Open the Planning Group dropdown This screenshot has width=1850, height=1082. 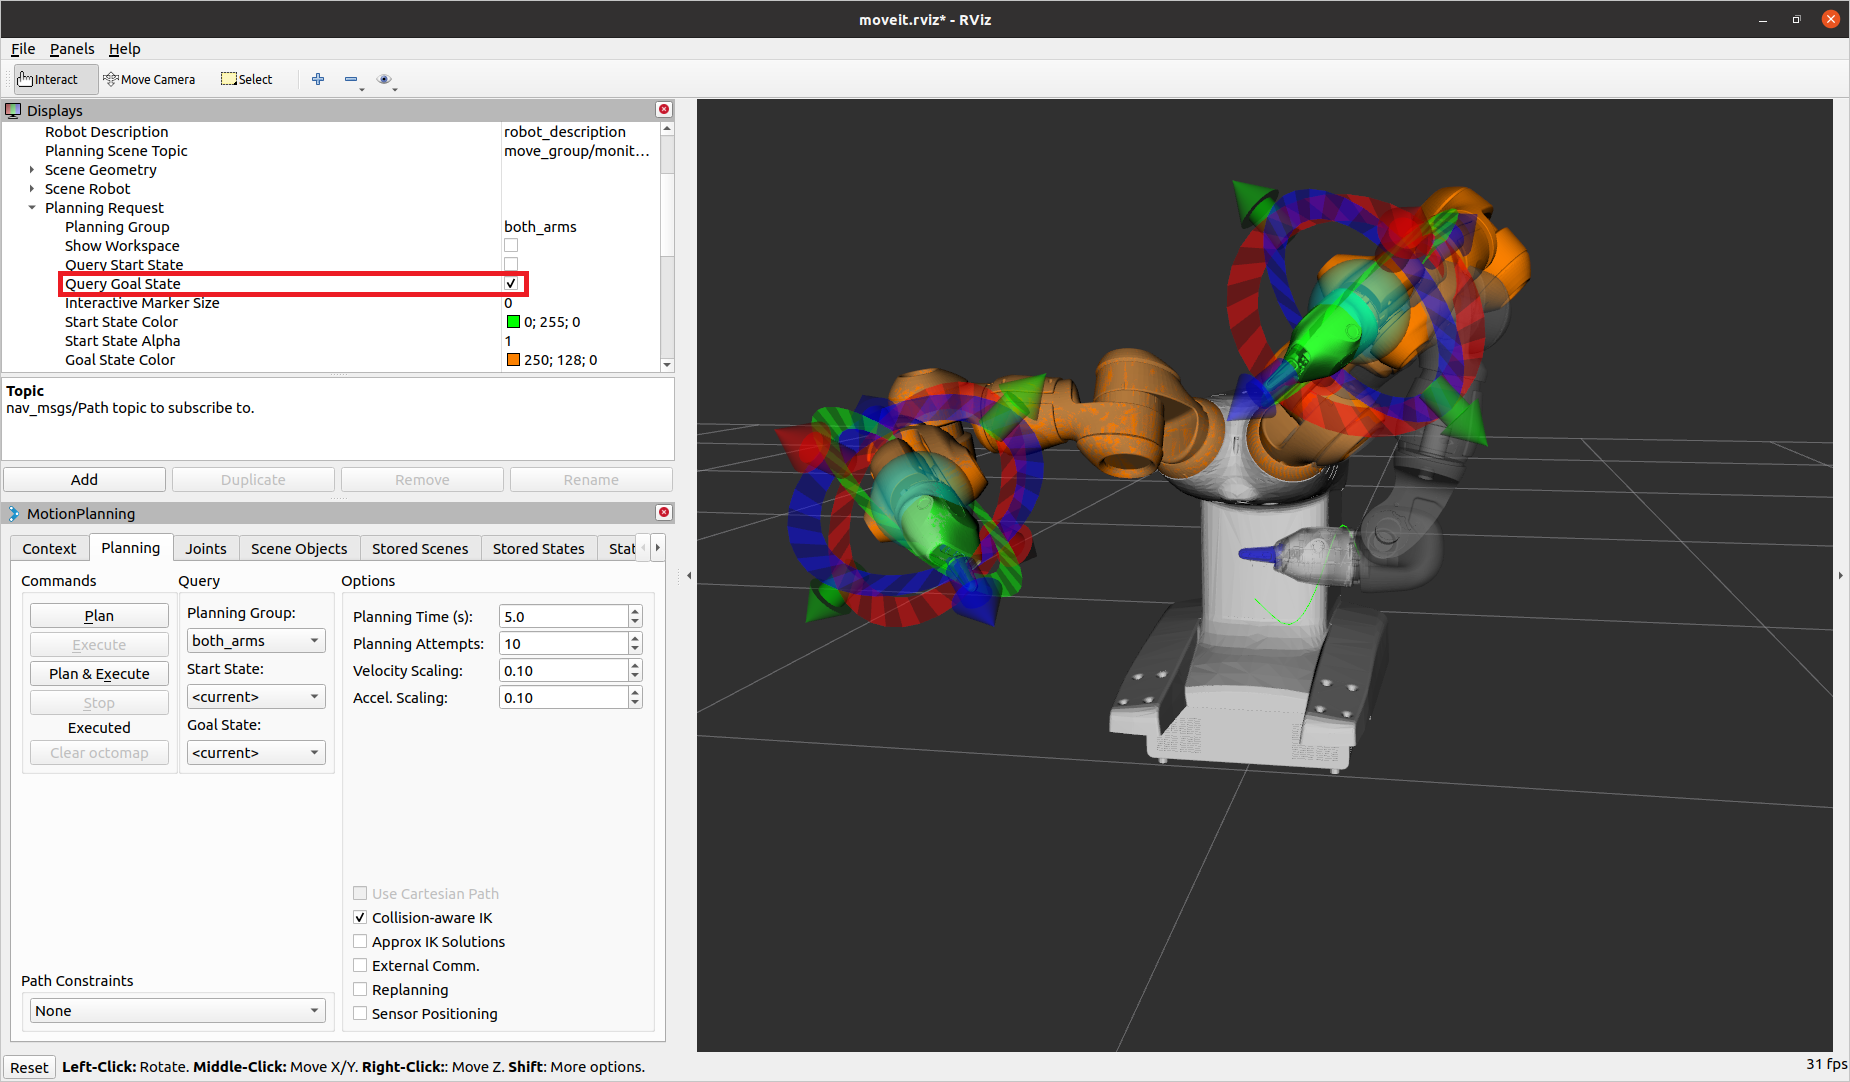(x=256, y=641)
